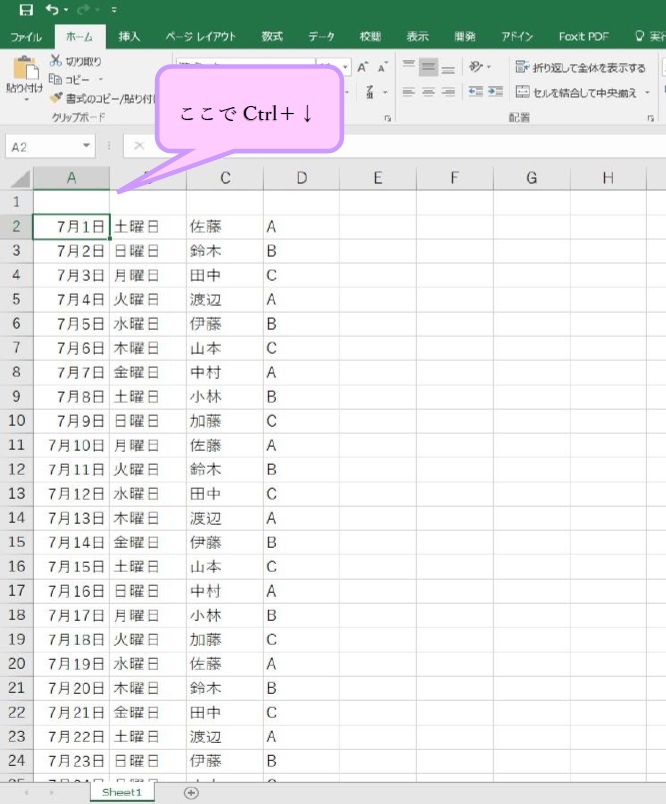The image size is (666, 804).
Task: Click the Save icon in title bar
Action: [x=26, y=9]
